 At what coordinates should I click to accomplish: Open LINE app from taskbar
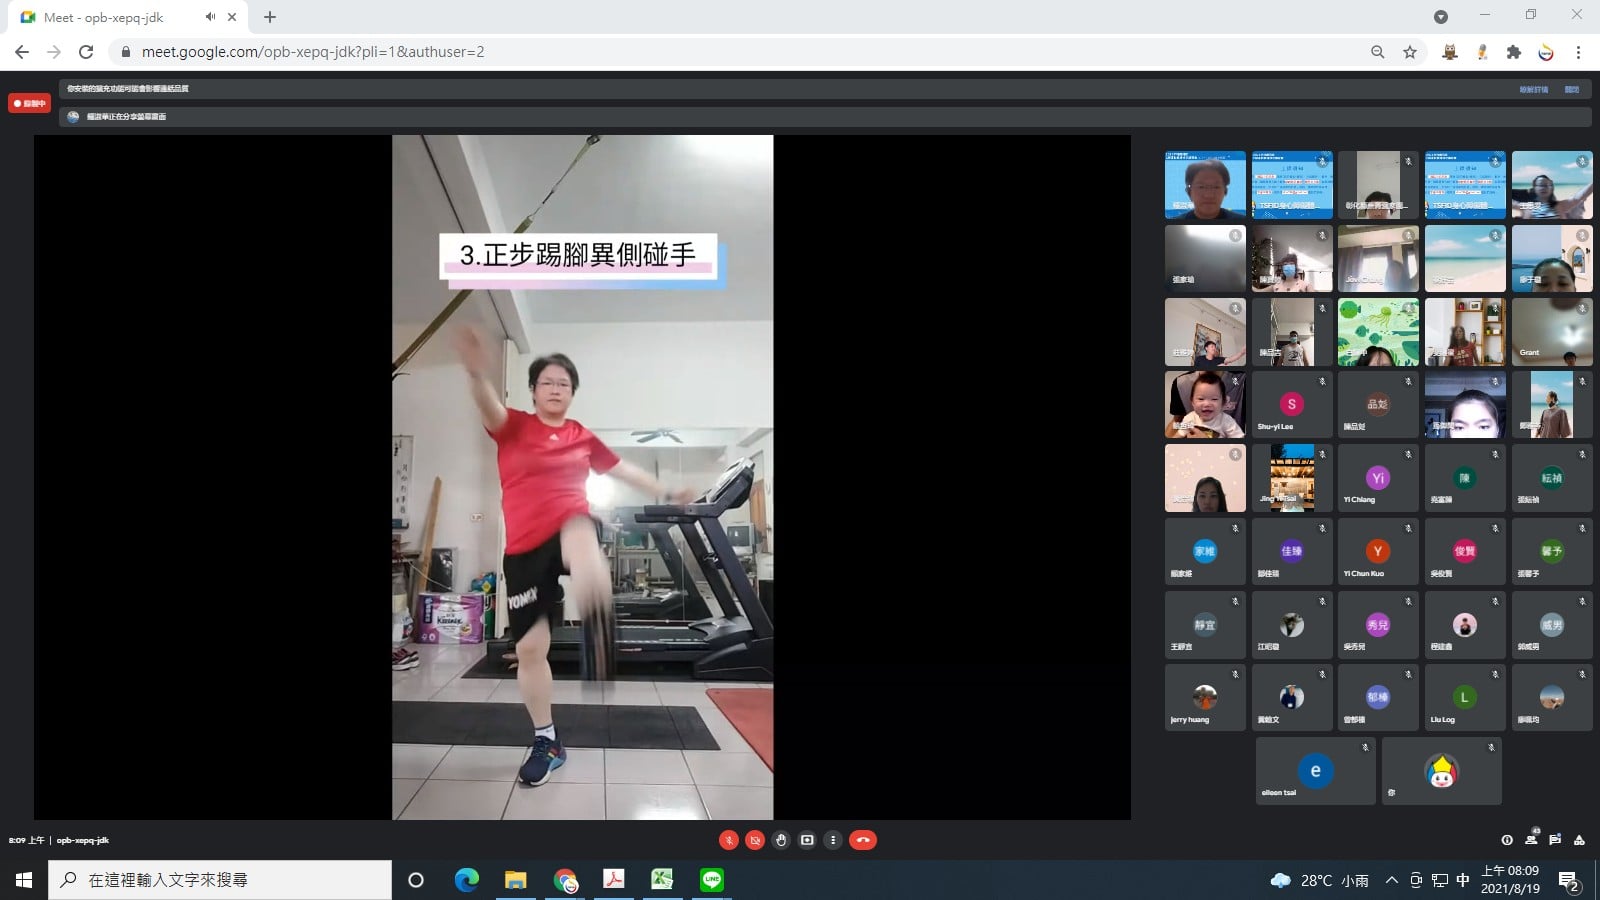[x=712, y=880]
